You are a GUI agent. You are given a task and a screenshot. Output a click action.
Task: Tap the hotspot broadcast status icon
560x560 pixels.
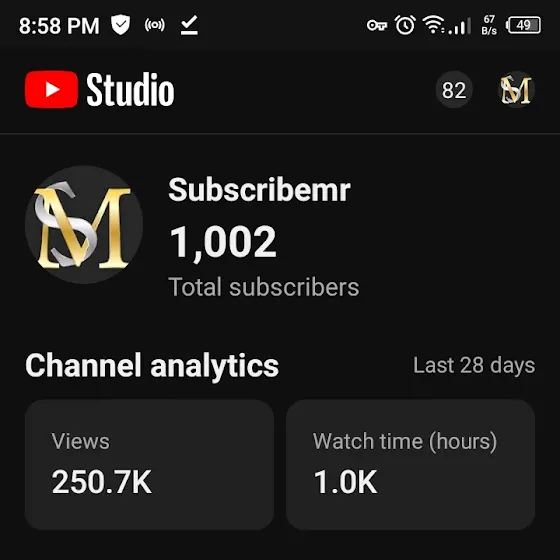(x=155, y=25)
